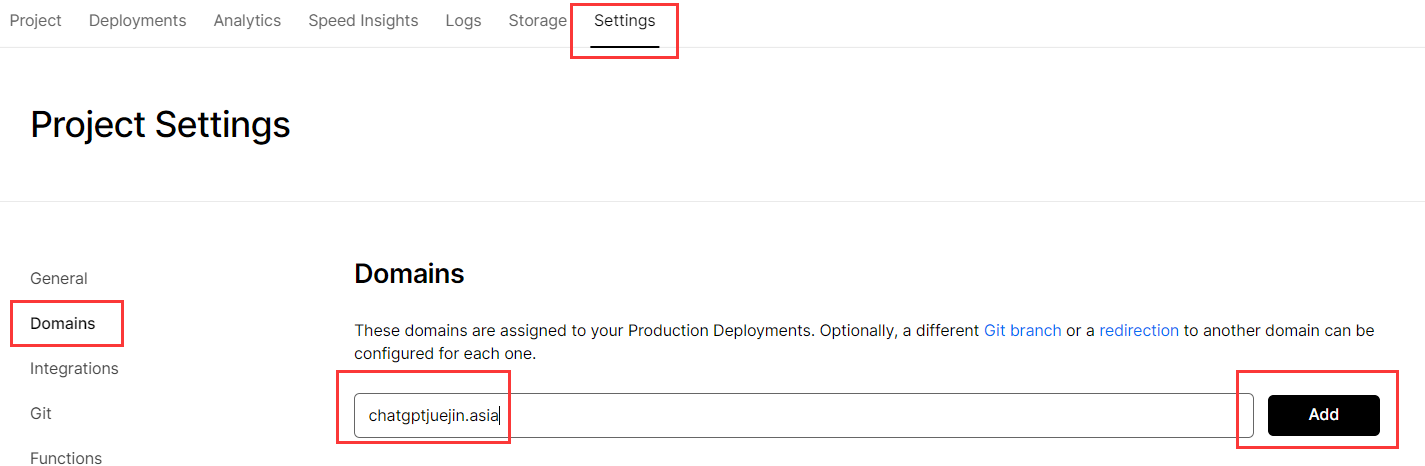Go to the Analytics tab
This screenshot has width=1425, height=466.
pos(247,20)
